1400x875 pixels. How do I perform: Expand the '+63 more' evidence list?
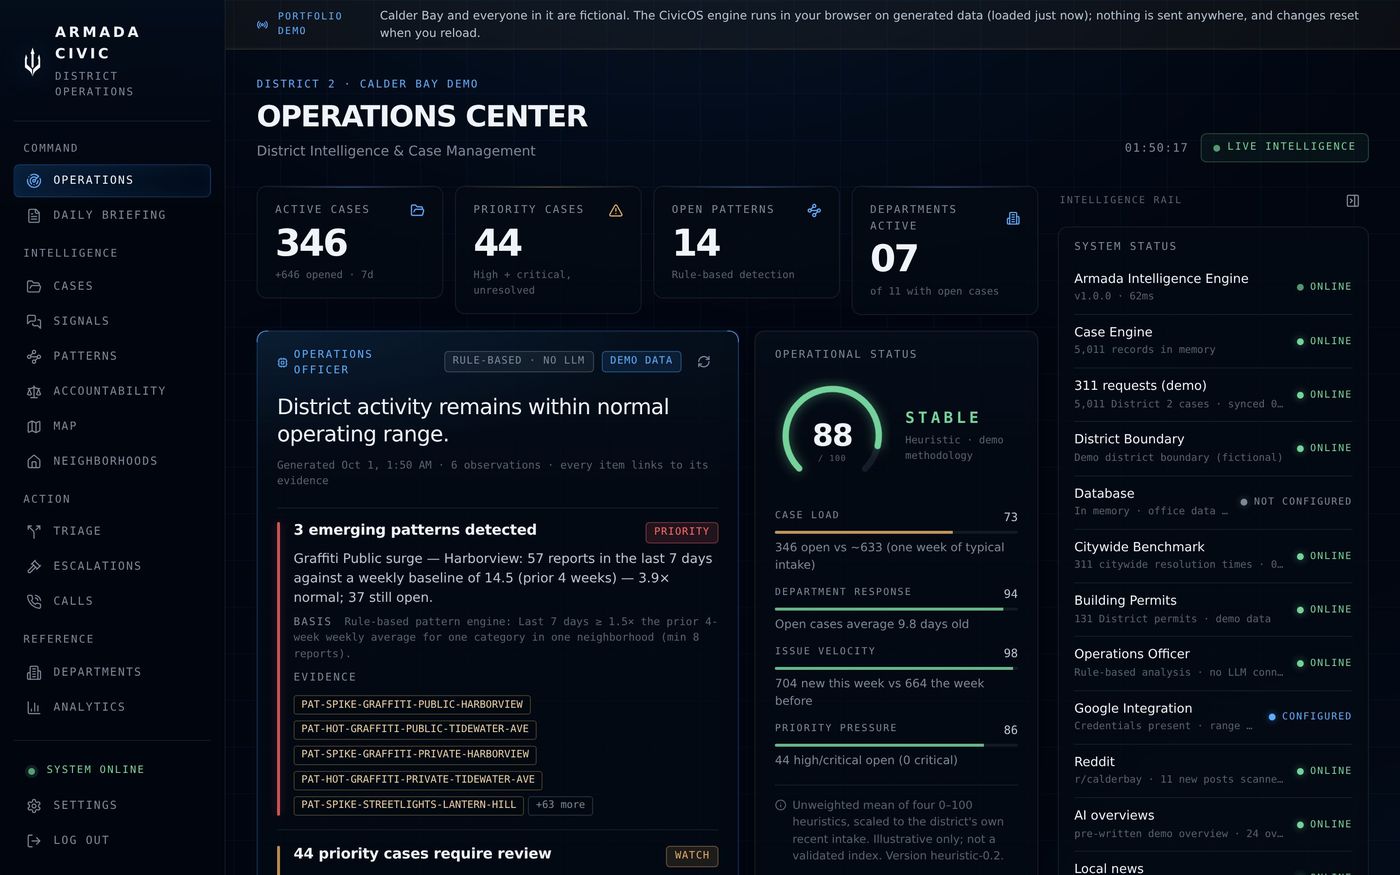[x=560, y=805]
